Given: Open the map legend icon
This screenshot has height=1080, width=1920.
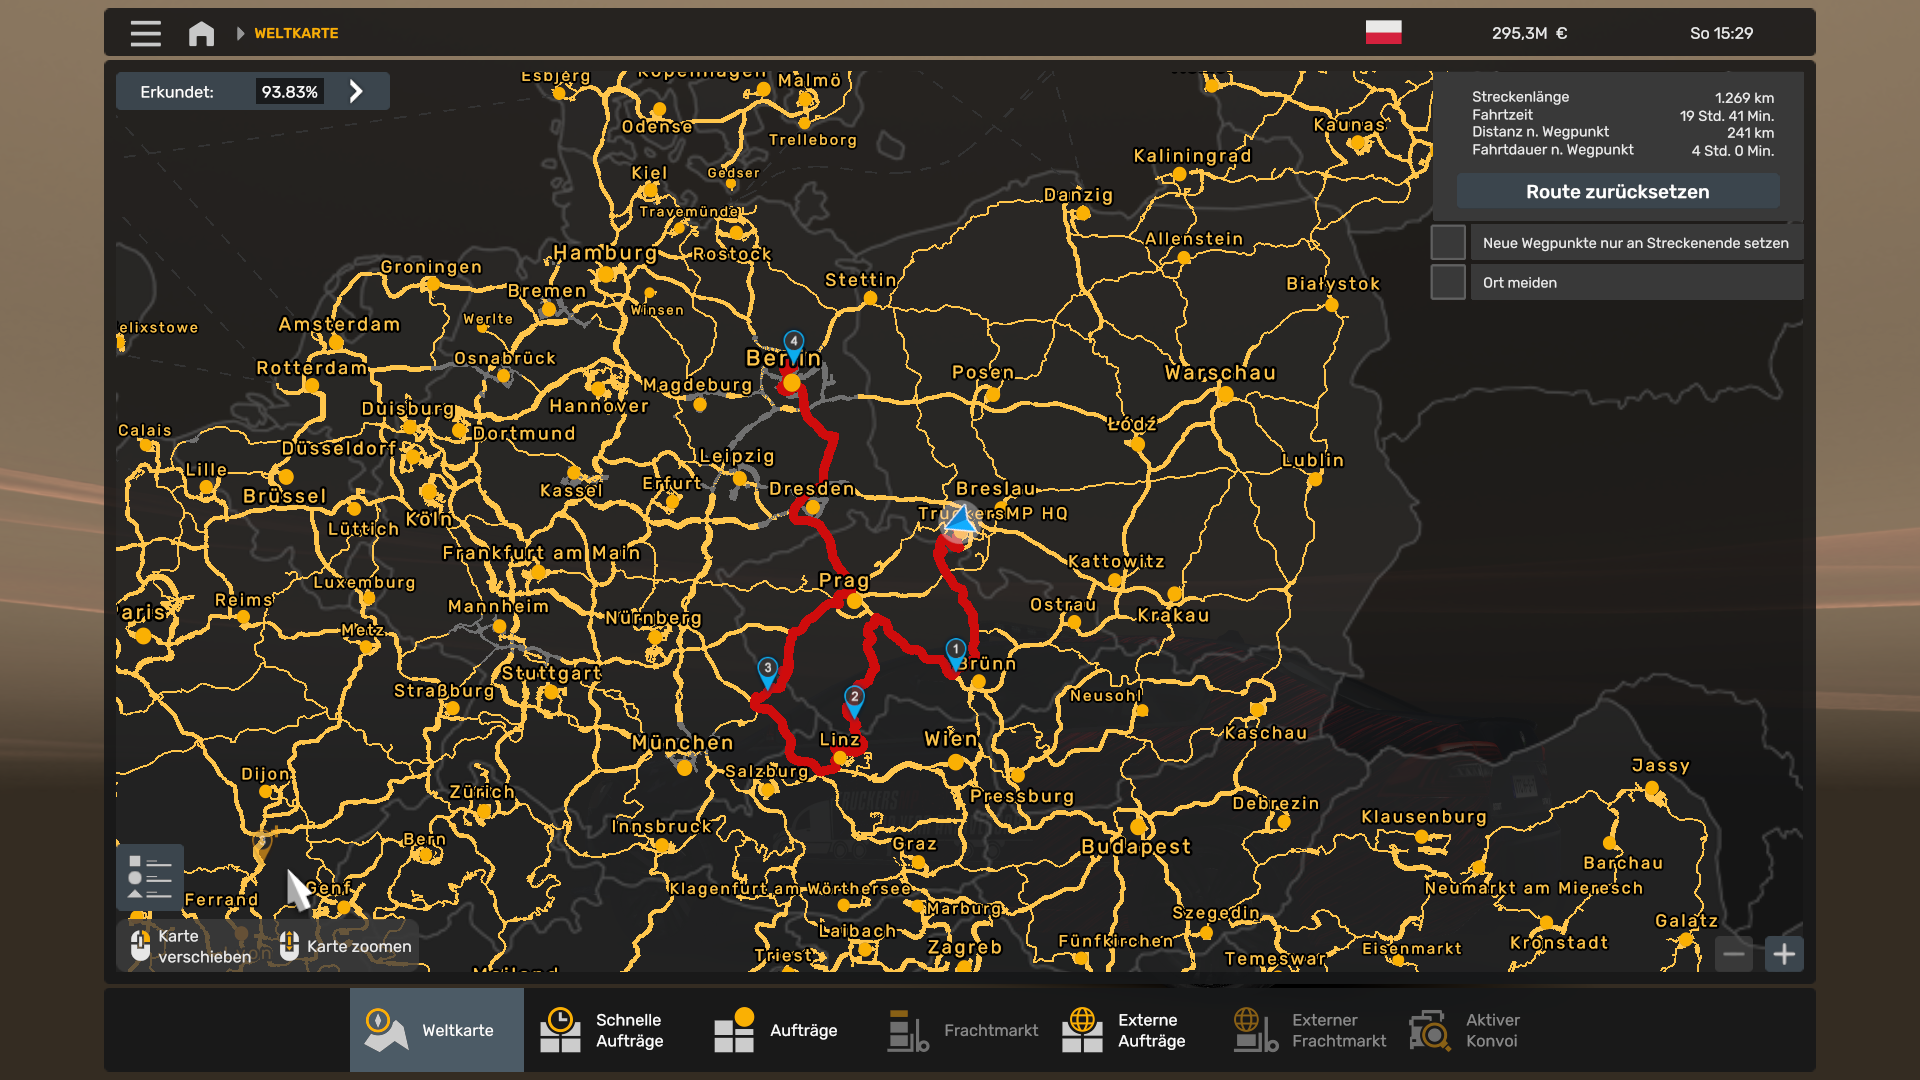Looking at the screenshot, I should [150, 877].
